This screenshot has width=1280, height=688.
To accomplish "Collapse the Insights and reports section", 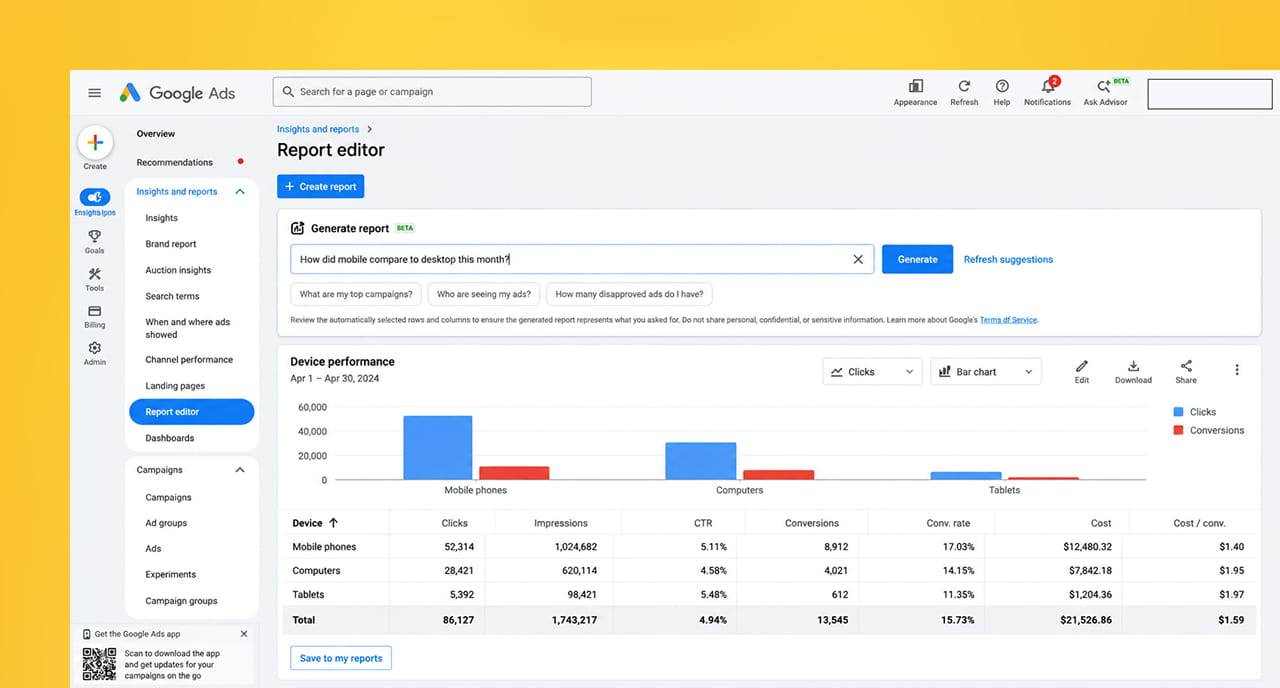I will coord(239,192).
